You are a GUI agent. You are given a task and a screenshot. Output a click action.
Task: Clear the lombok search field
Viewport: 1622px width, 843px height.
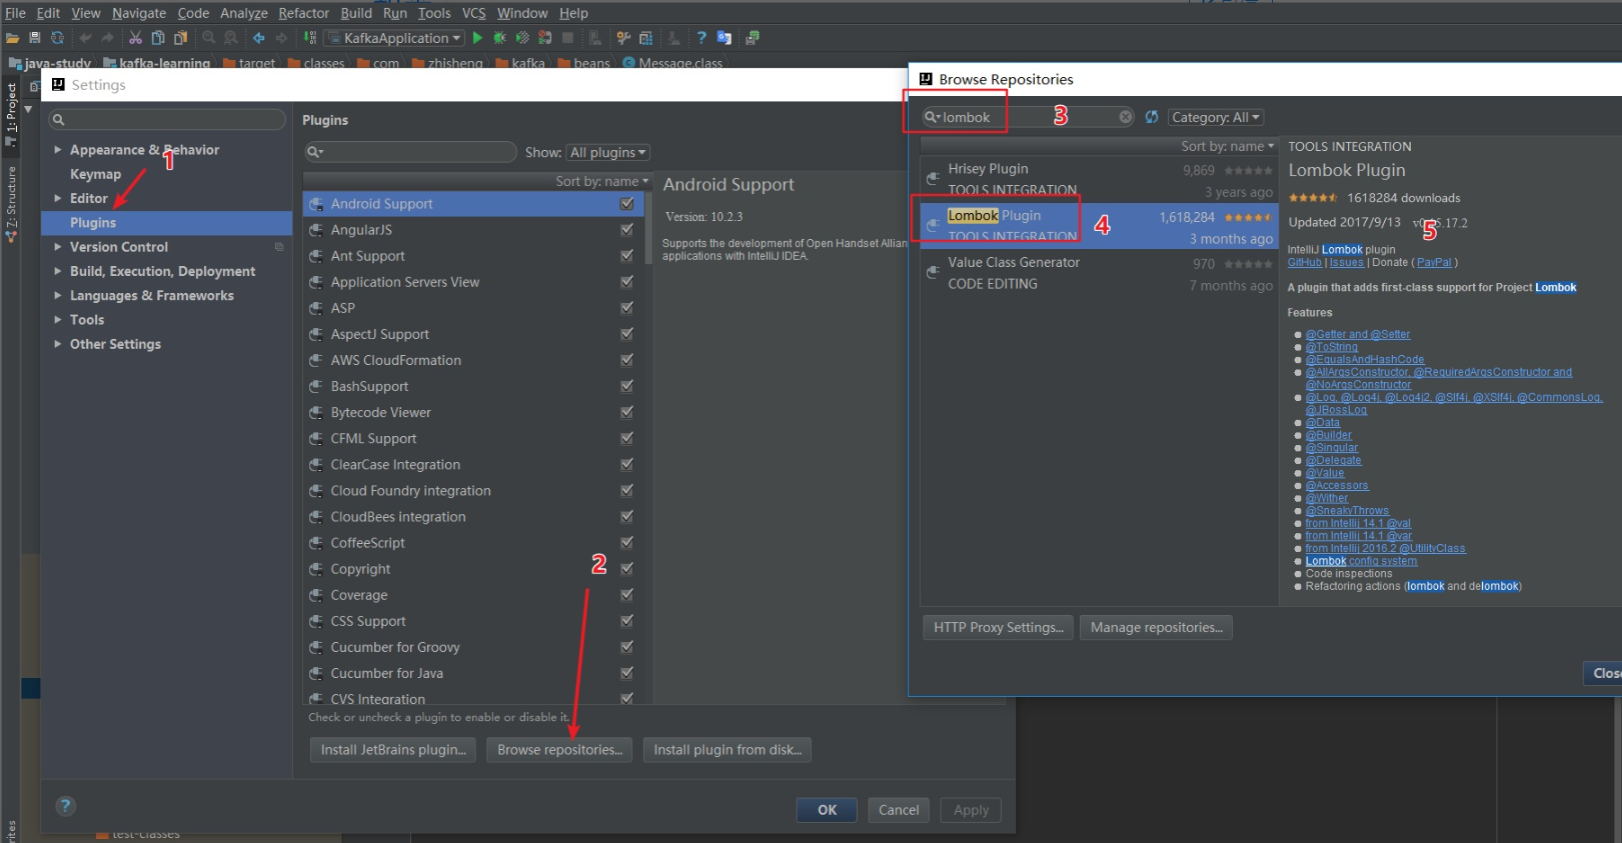pos(1126,117)
